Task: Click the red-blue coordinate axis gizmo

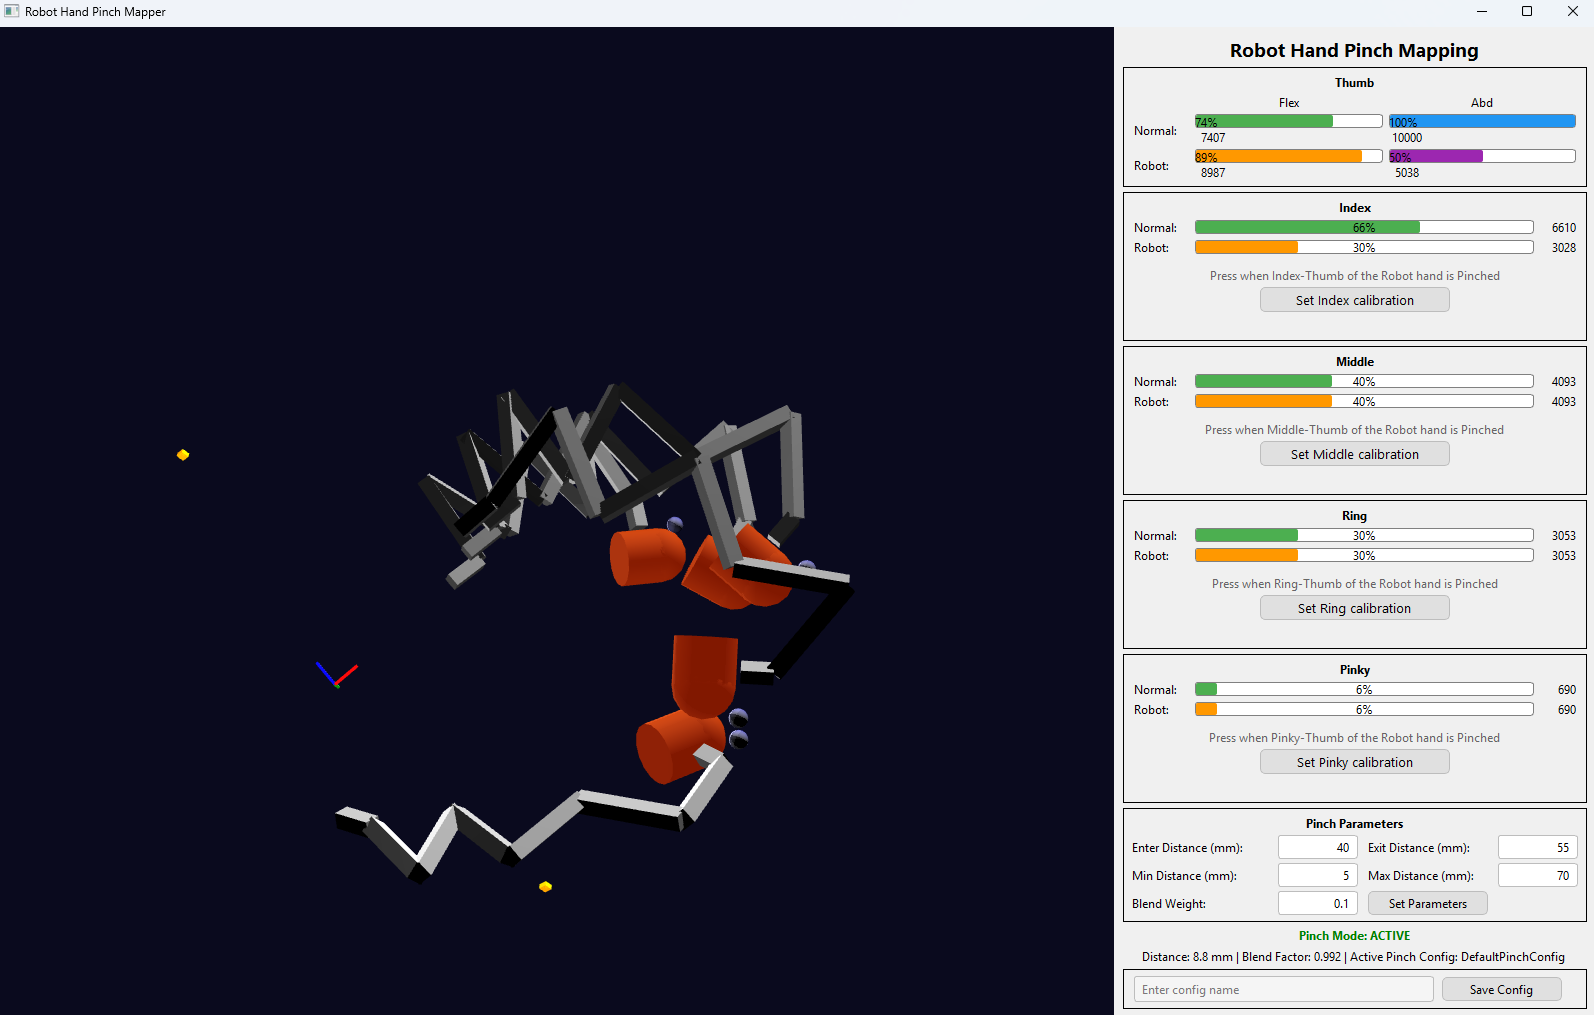Action: [x=336, y=675]
